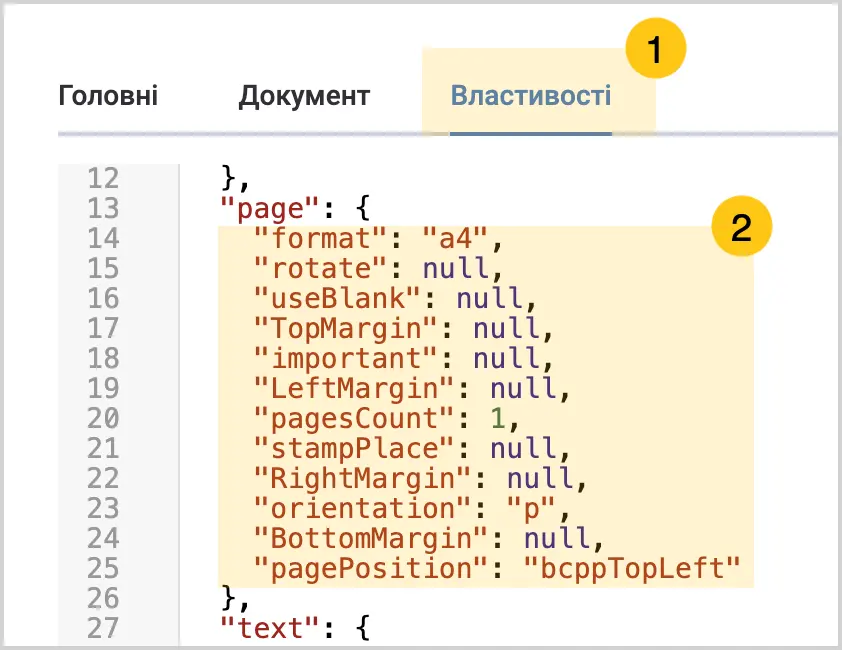Click the yellow annotation badge number 2
The width and height of the screenshot is (842, 650).
pyautogui.click(x=742, y=226)
